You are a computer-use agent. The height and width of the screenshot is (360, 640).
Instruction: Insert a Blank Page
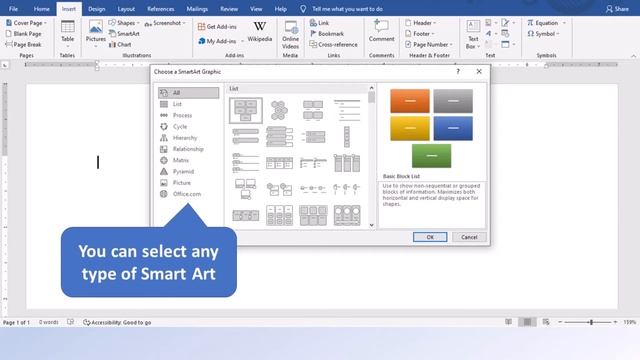24,33
